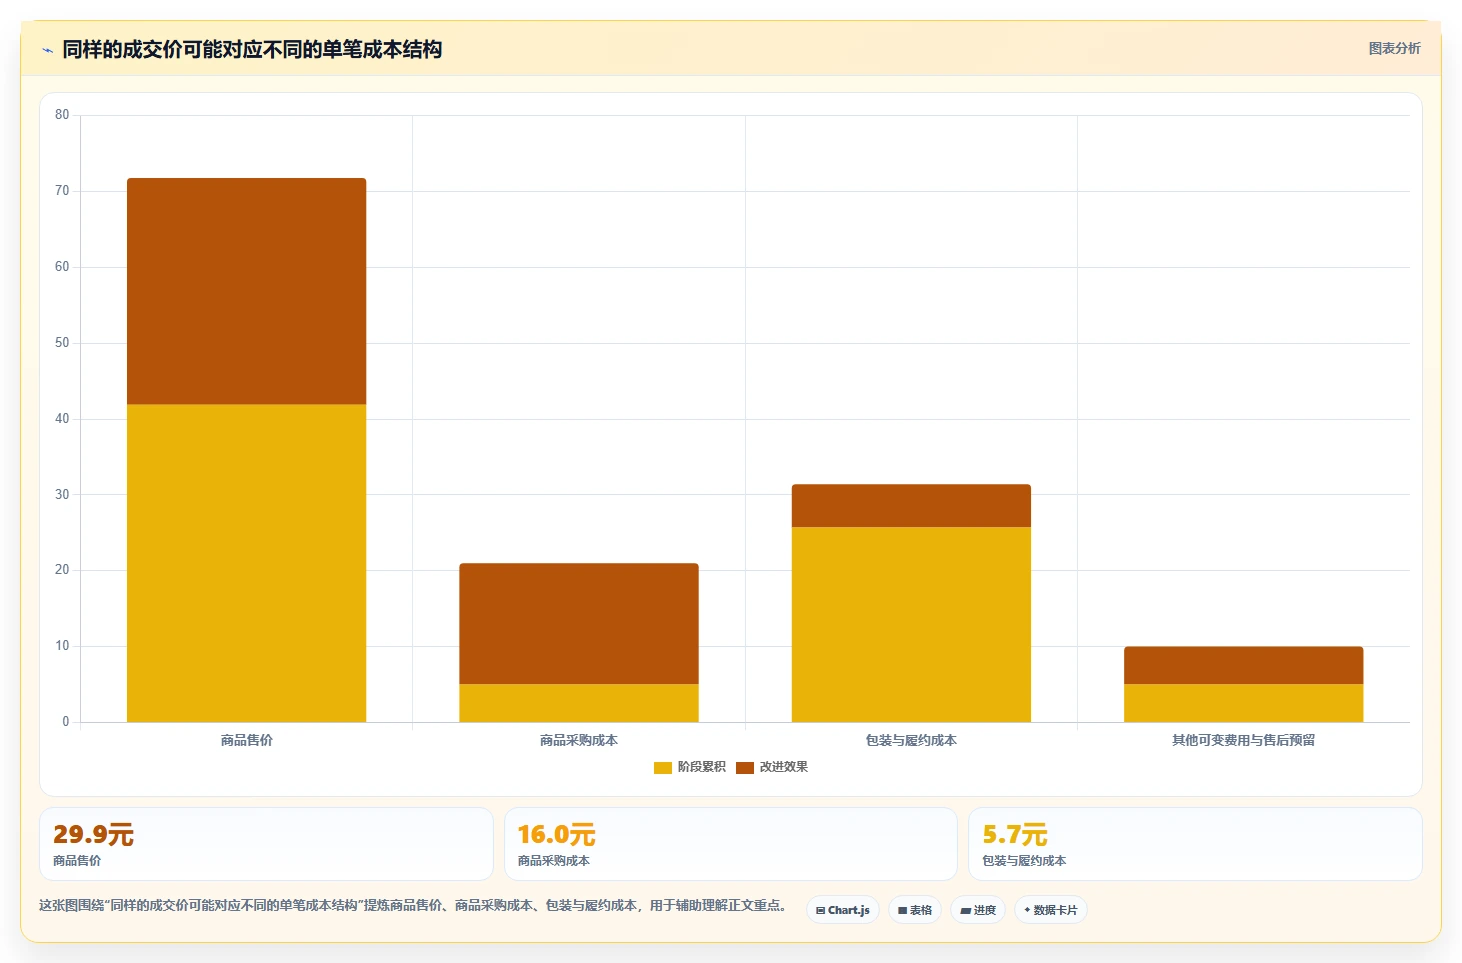1462x963 pixels.
Task: Click the yellow segment of 商品采购成本 bar
Action: click(579, 703)
